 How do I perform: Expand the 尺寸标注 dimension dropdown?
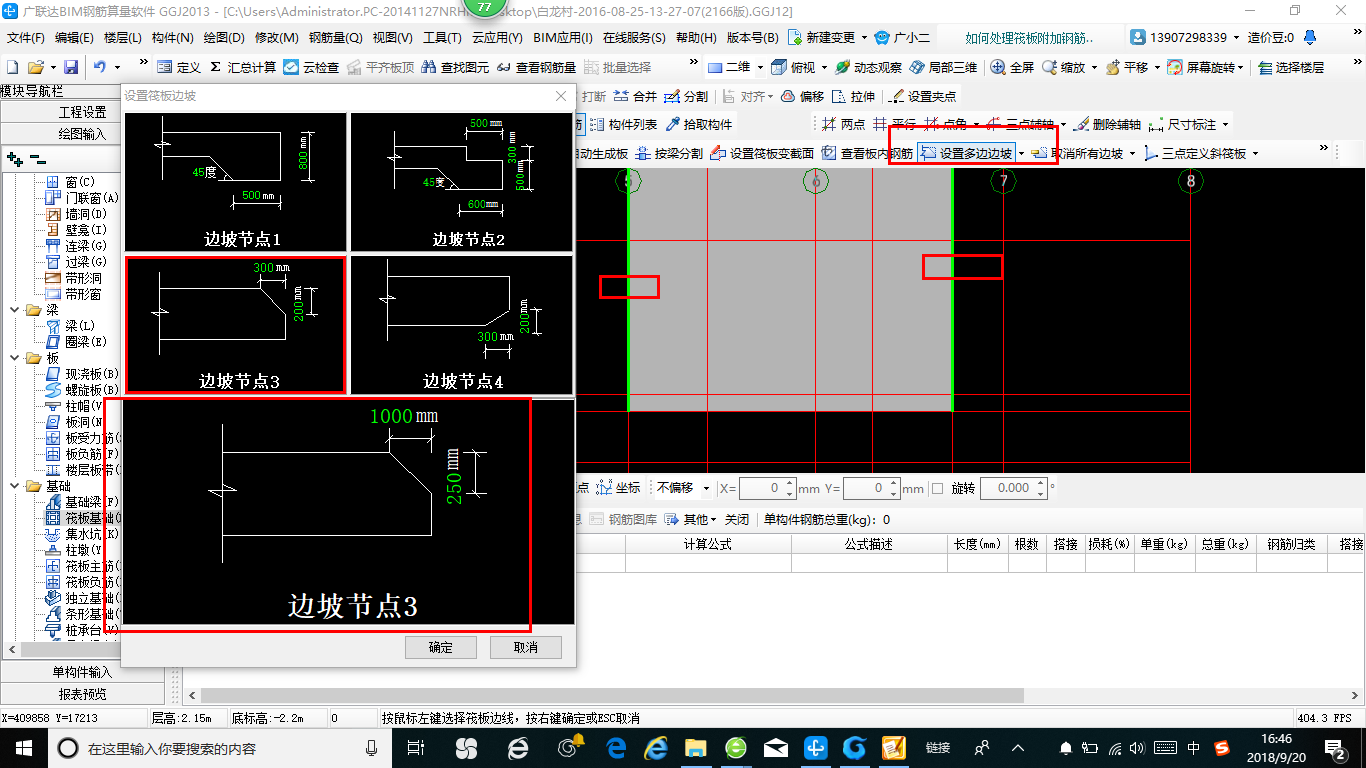coord(1225,124)
